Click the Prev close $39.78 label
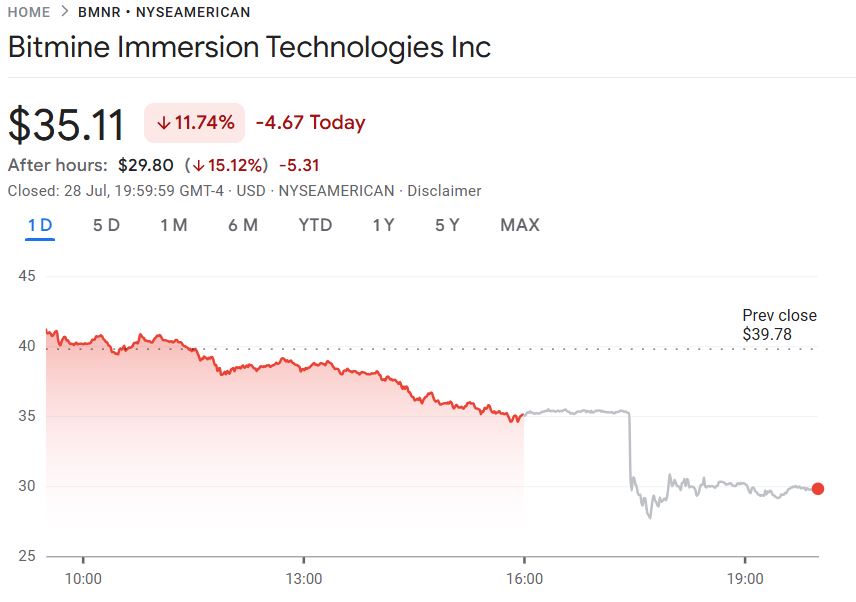Screen dimensions: 856x602 [x=779, y=325]
